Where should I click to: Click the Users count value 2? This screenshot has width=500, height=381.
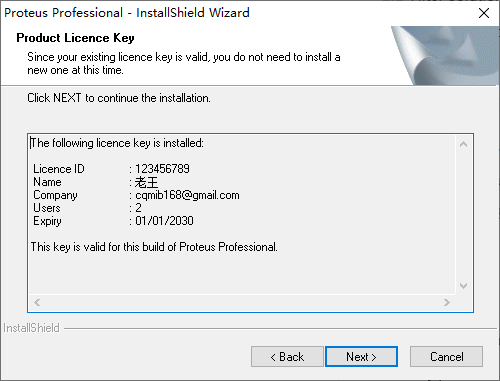point(138,208)
